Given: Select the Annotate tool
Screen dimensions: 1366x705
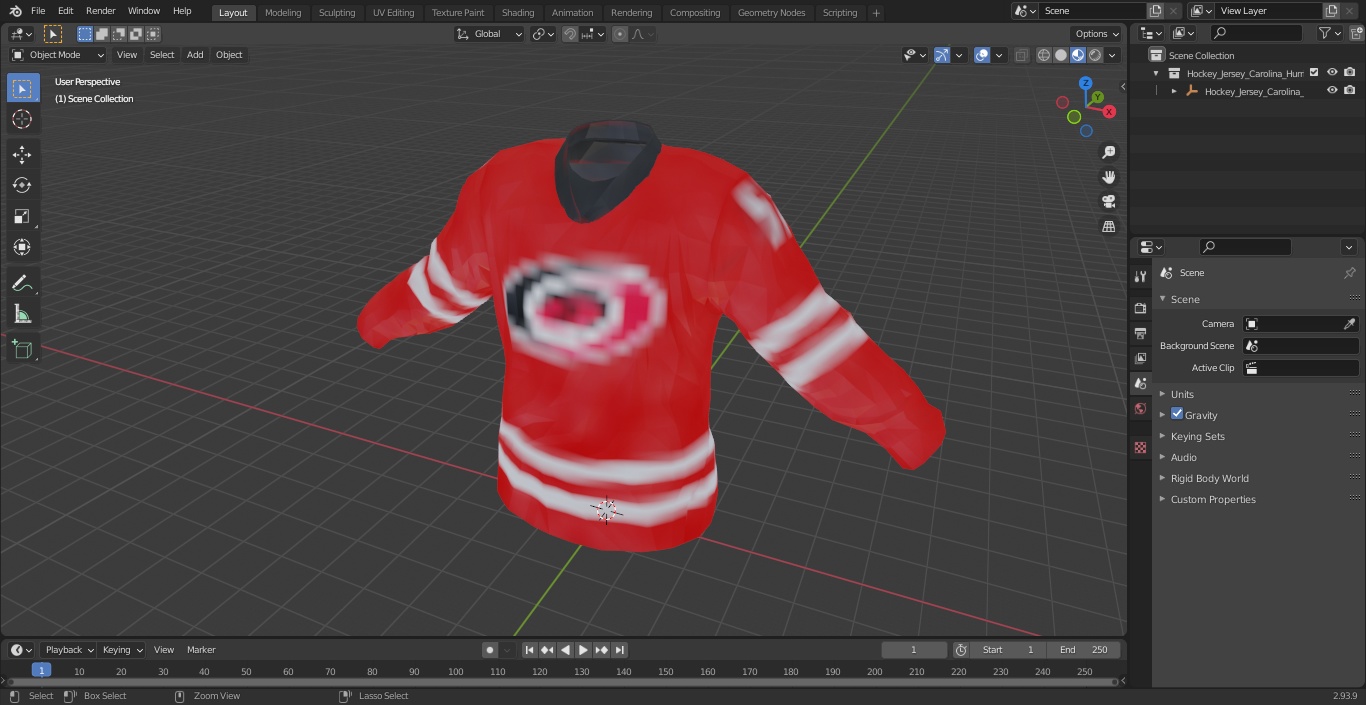Looking at the screenshot, I should [22, 283].
